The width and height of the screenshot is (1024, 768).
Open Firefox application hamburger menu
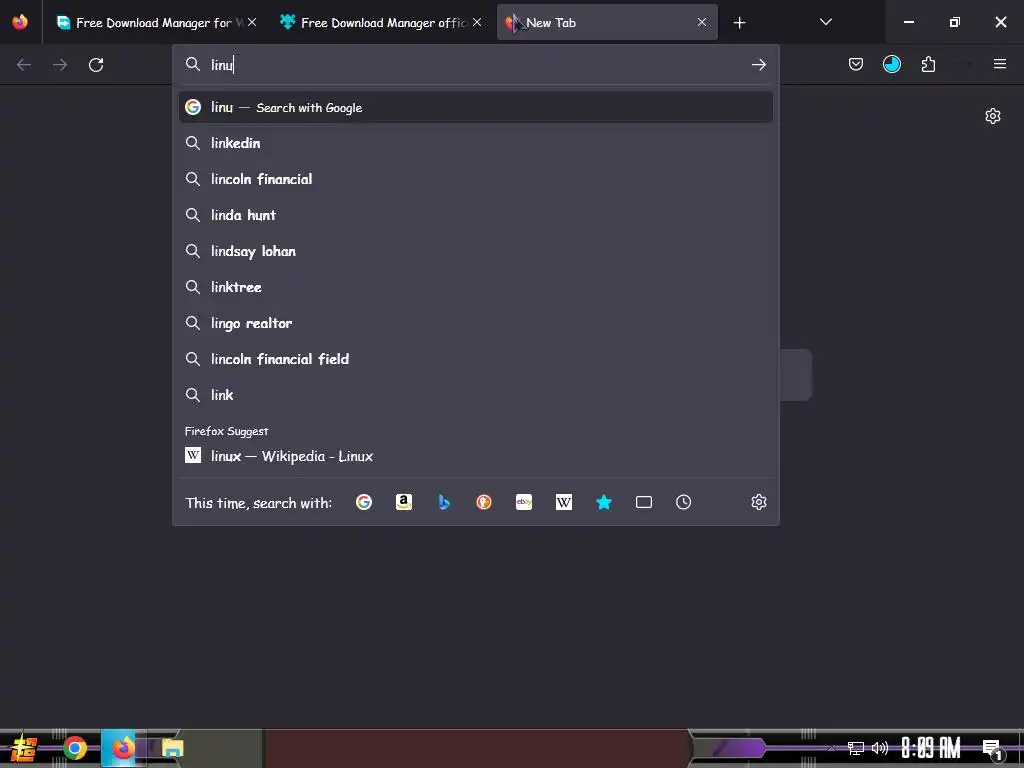999,64
